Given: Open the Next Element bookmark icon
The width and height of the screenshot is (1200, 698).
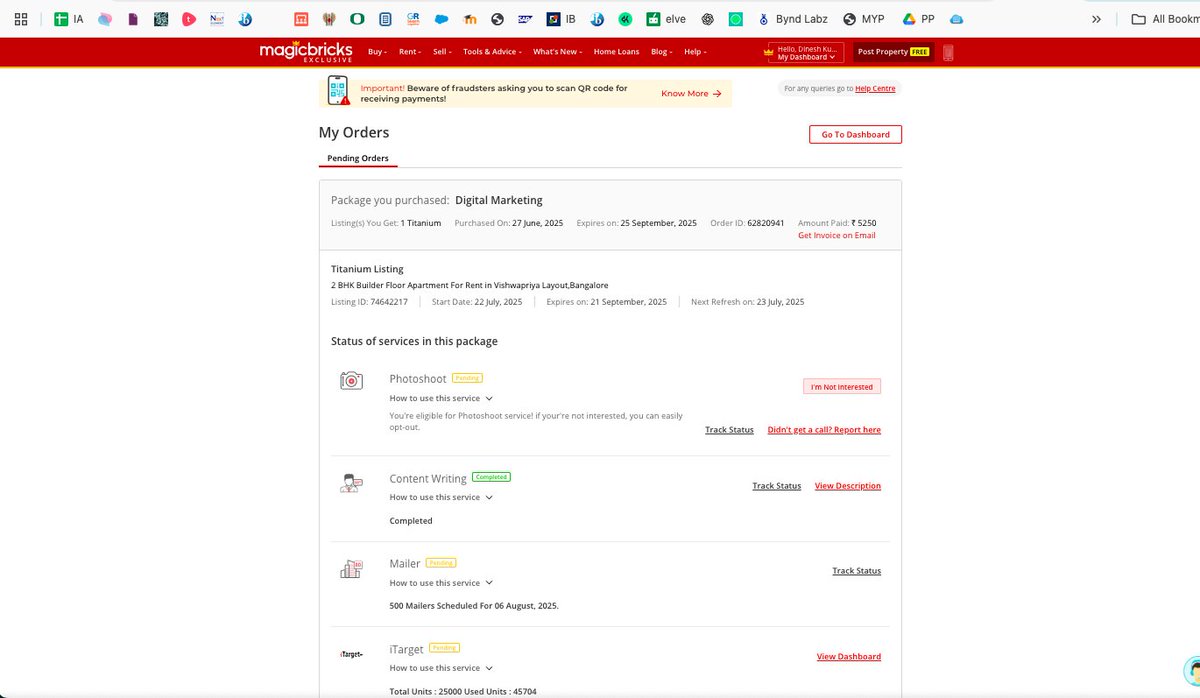Looking at the screenshot, I should pos(218,19).
